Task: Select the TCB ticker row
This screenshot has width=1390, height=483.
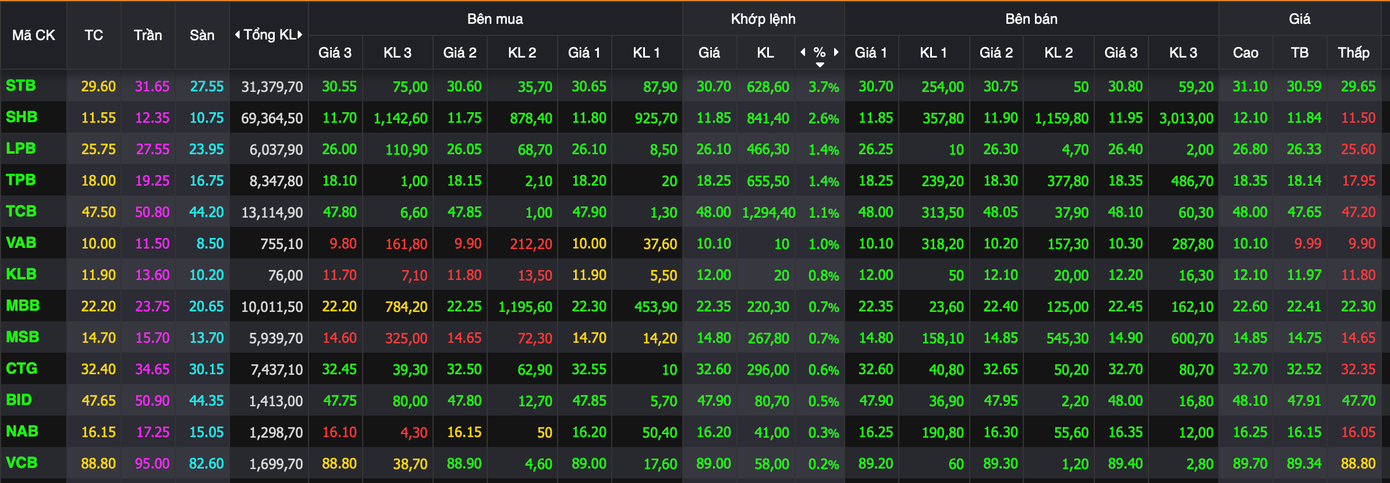Action: tap(21, 212)
